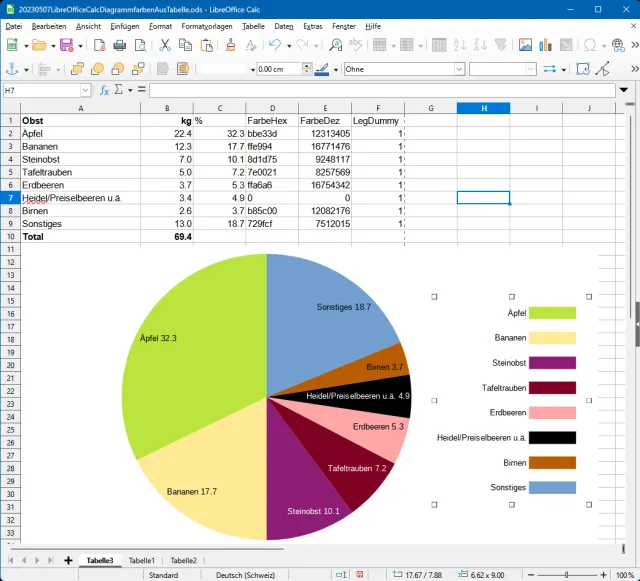Click the Cut scissors icon
This screenshot has height=581, width=640.
164,45
